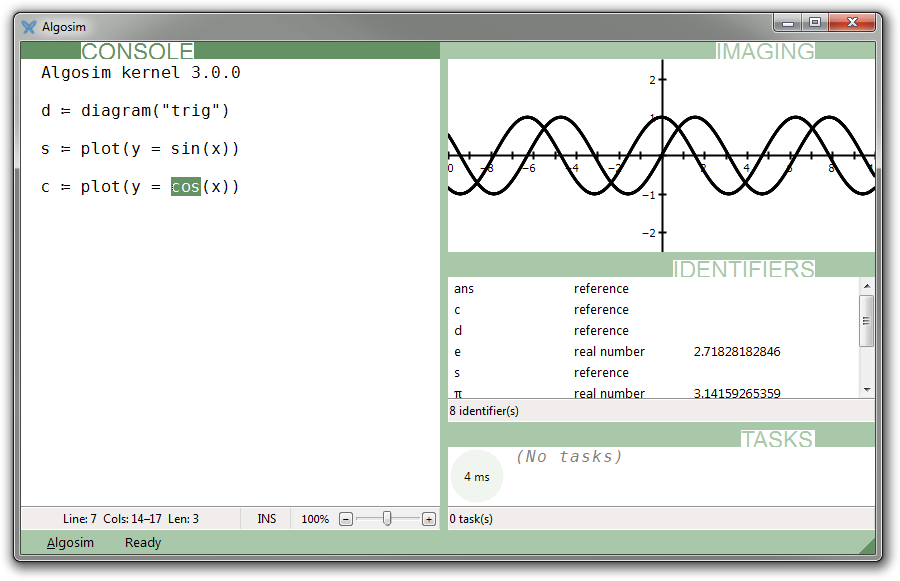Select the TASKS panel header
The image size is (900, 581).
pyautogui.click(x=777, y=439)
